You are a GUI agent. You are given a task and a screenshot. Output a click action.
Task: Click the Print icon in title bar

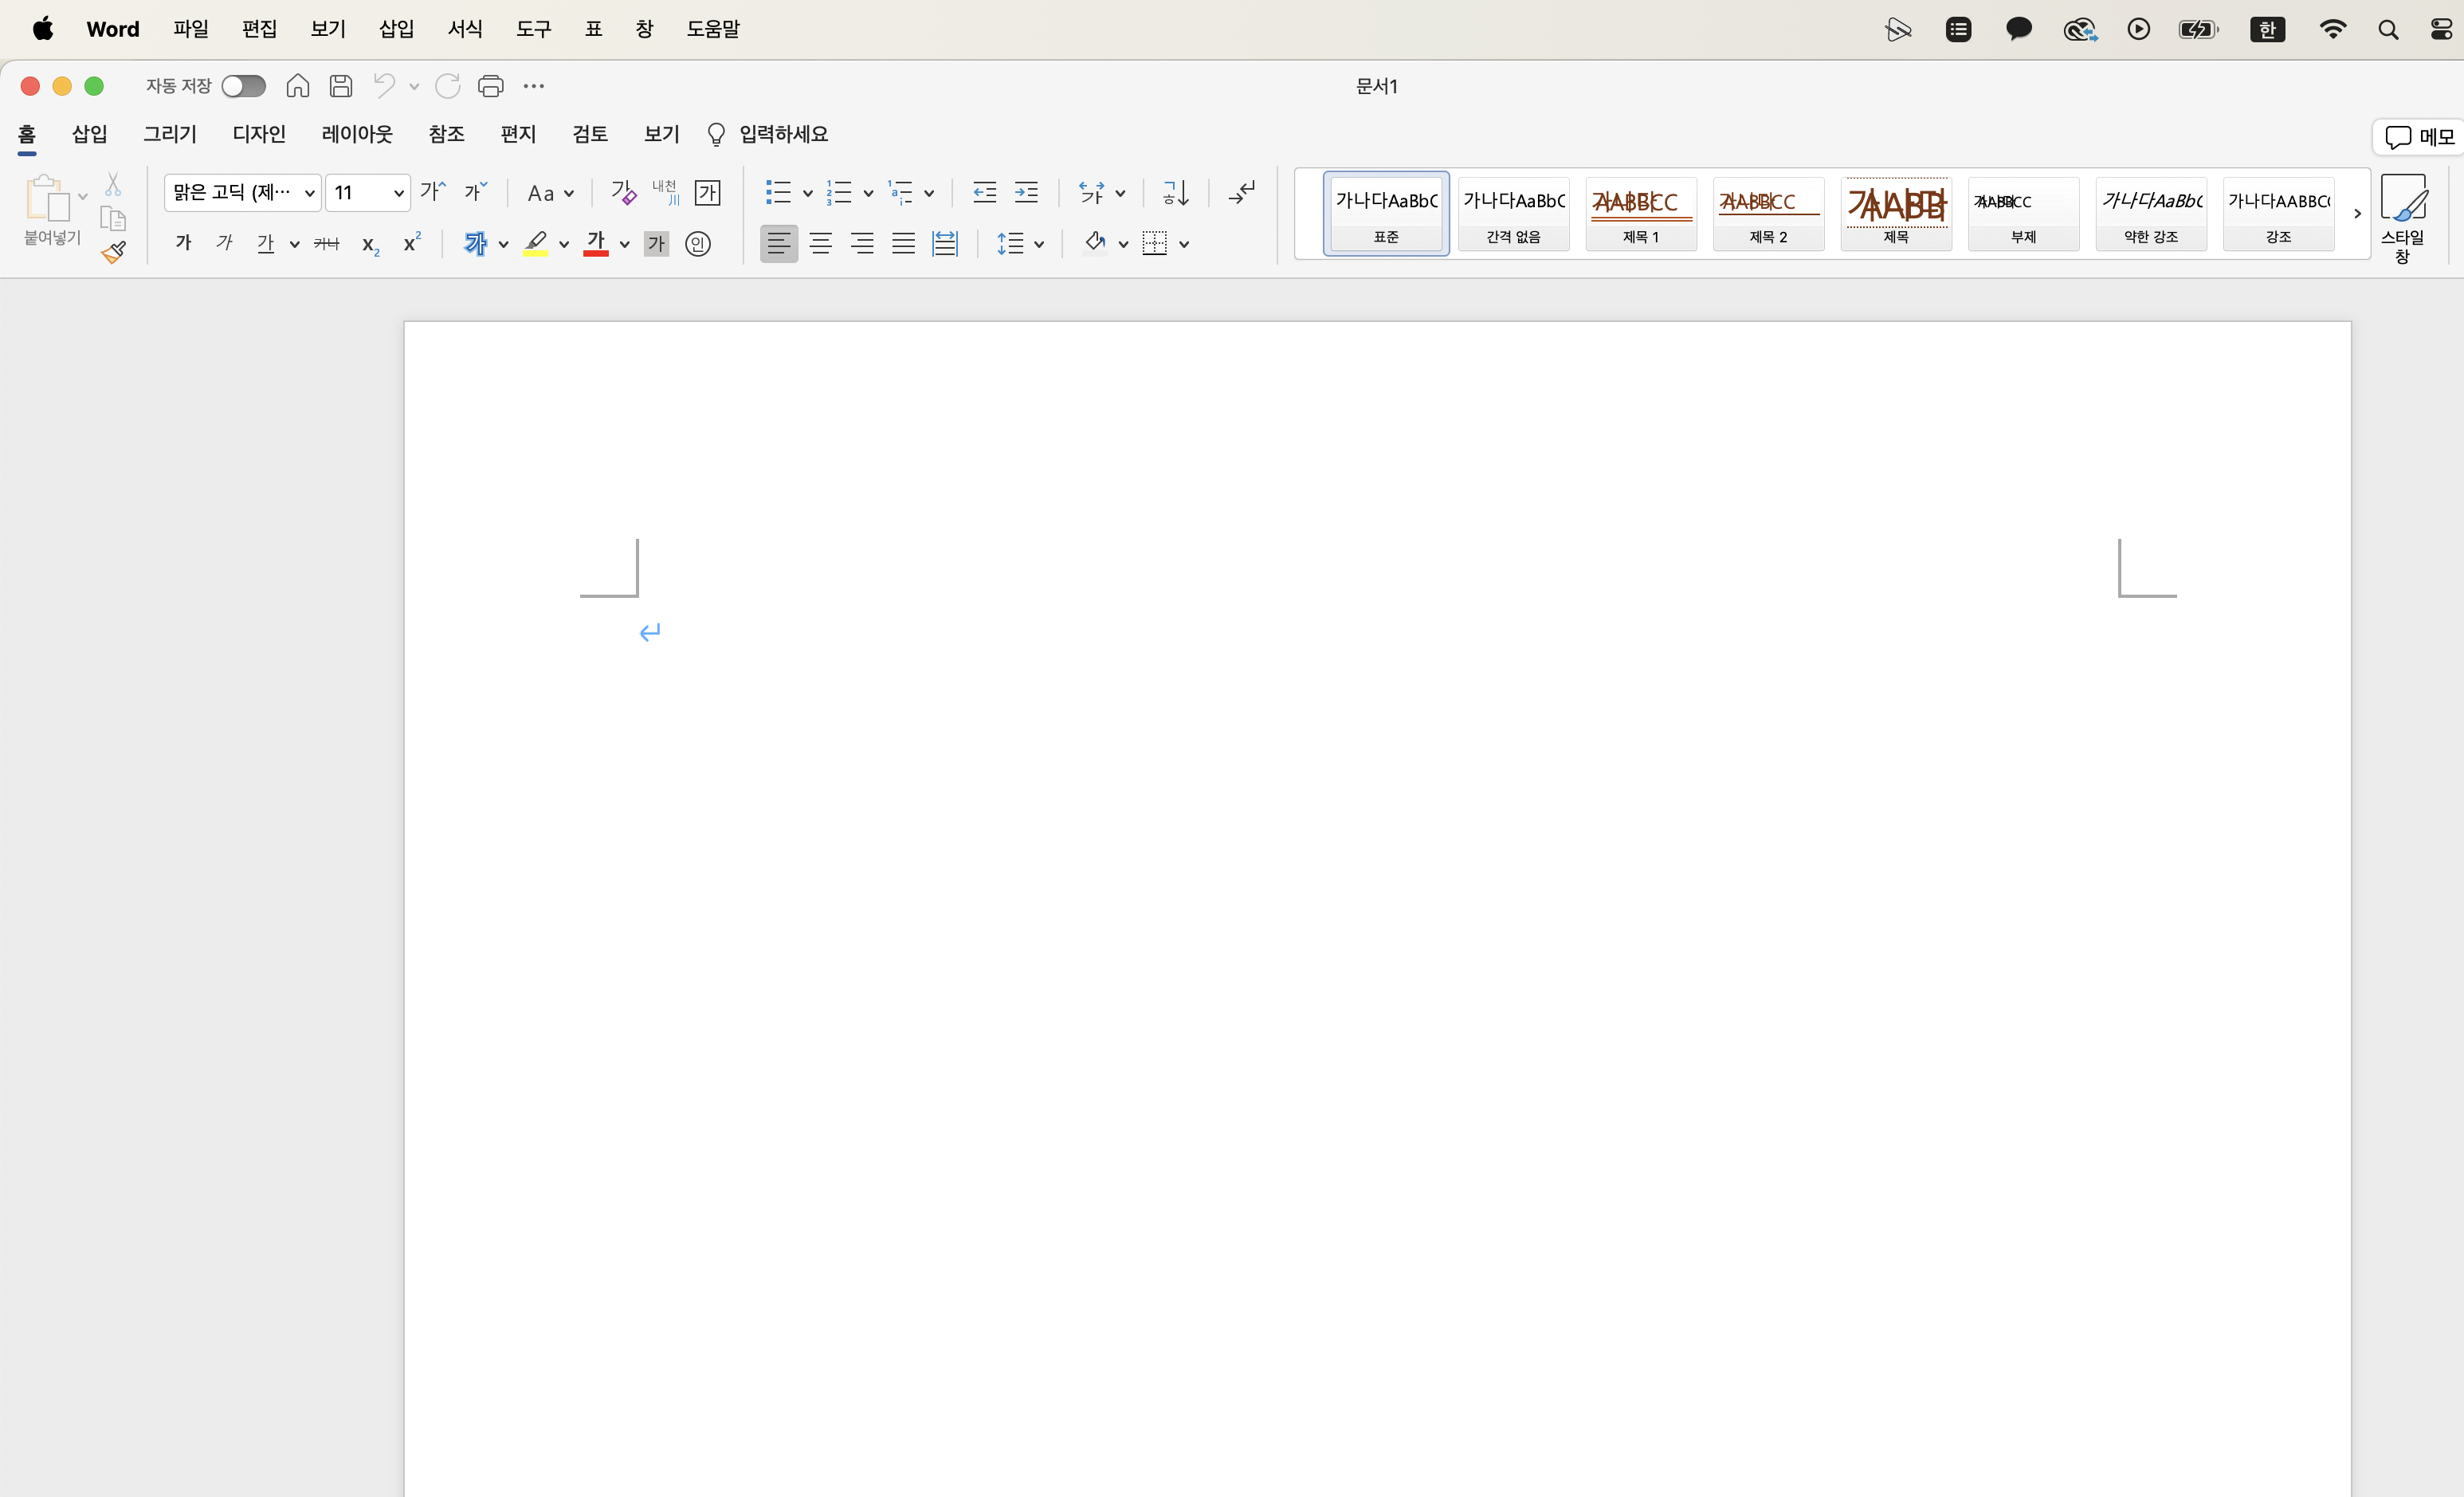[490, 86]
